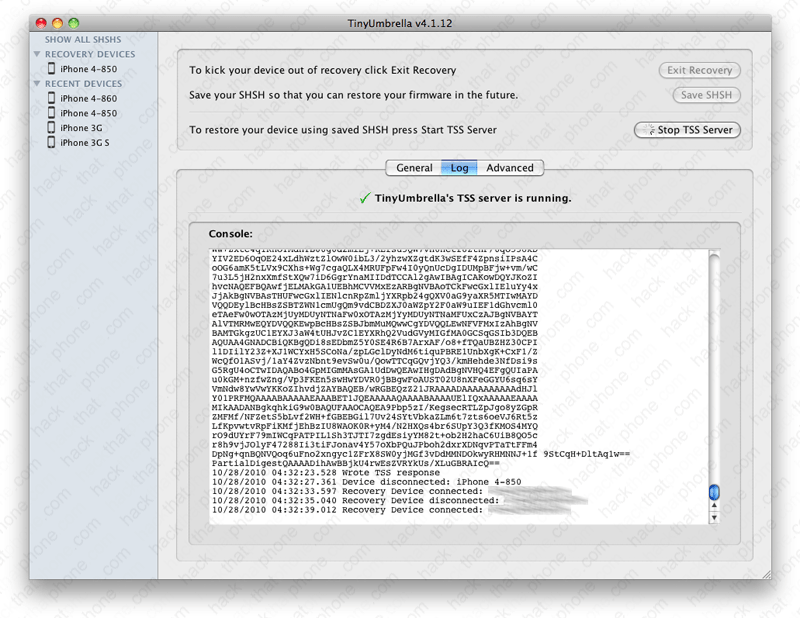Click the console scrollbar down arrow
The image size is (800, 618).
[714, 518]
